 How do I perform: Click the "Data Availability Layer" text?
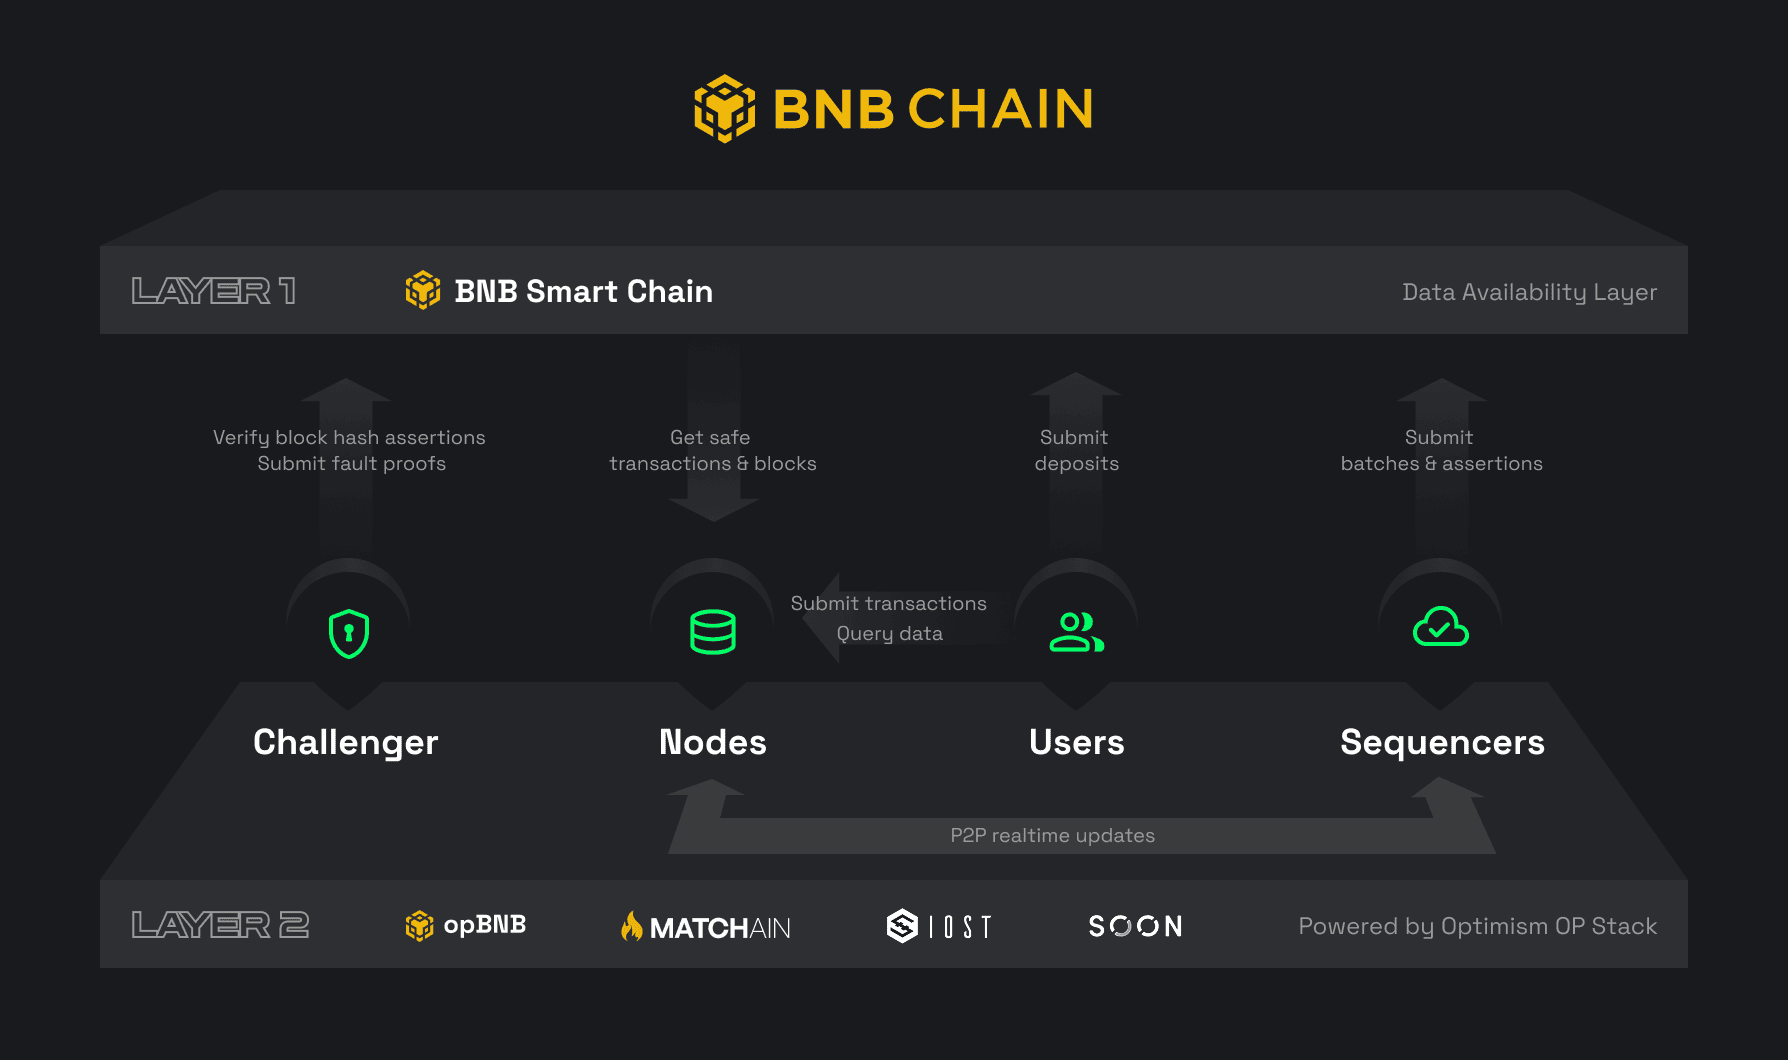pyautogui.click(x=1529, y=292)
